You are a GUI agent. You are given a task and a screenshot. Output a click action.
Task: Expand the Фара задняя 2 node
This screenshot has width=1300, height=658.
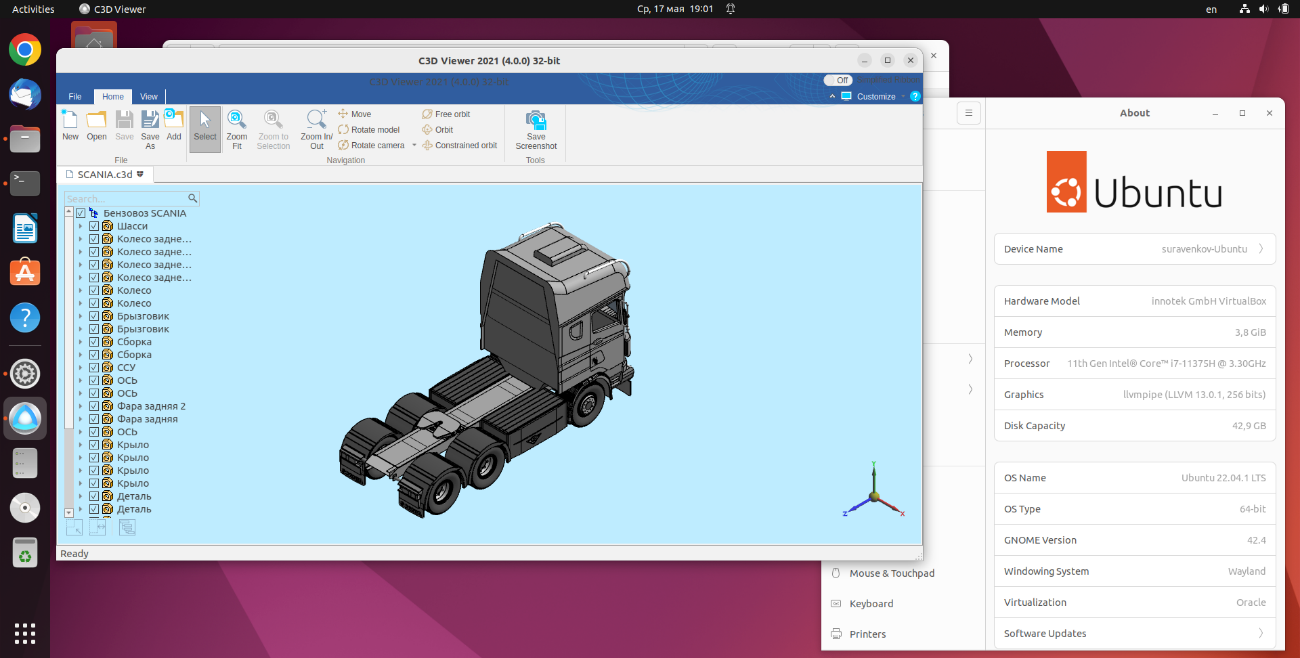(81, 406)
